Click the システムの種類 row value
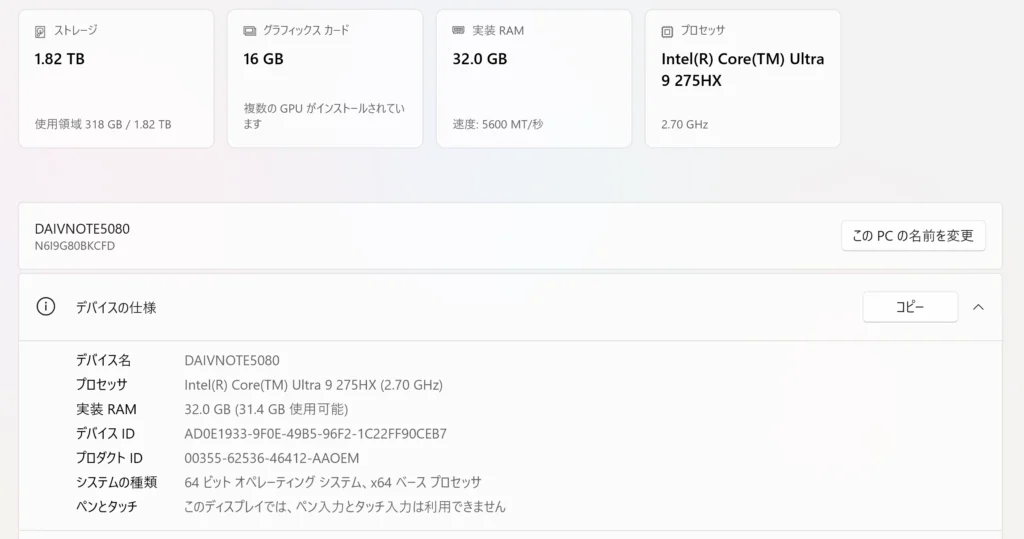This screenshot has height=539, width=1024. pyautogui.click(x=332, y=482)
